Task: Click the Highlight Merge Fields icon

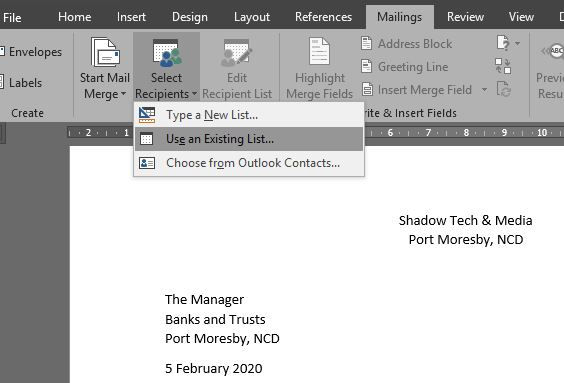Action: pos(319,51)
